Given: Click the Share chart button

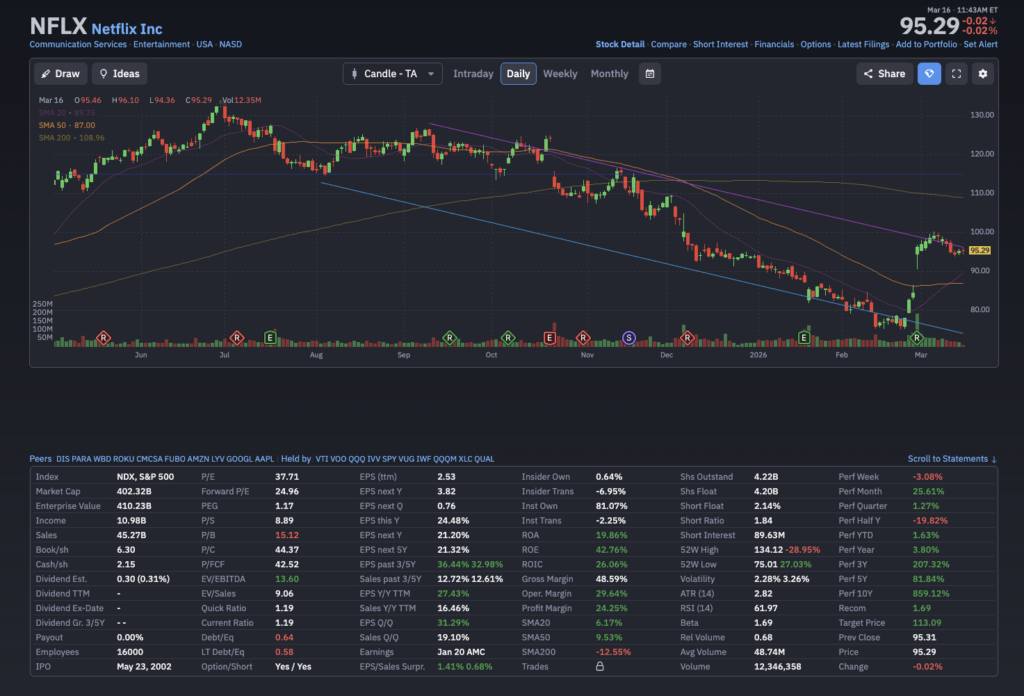Looking at the screenshot, I should point(883,74).
